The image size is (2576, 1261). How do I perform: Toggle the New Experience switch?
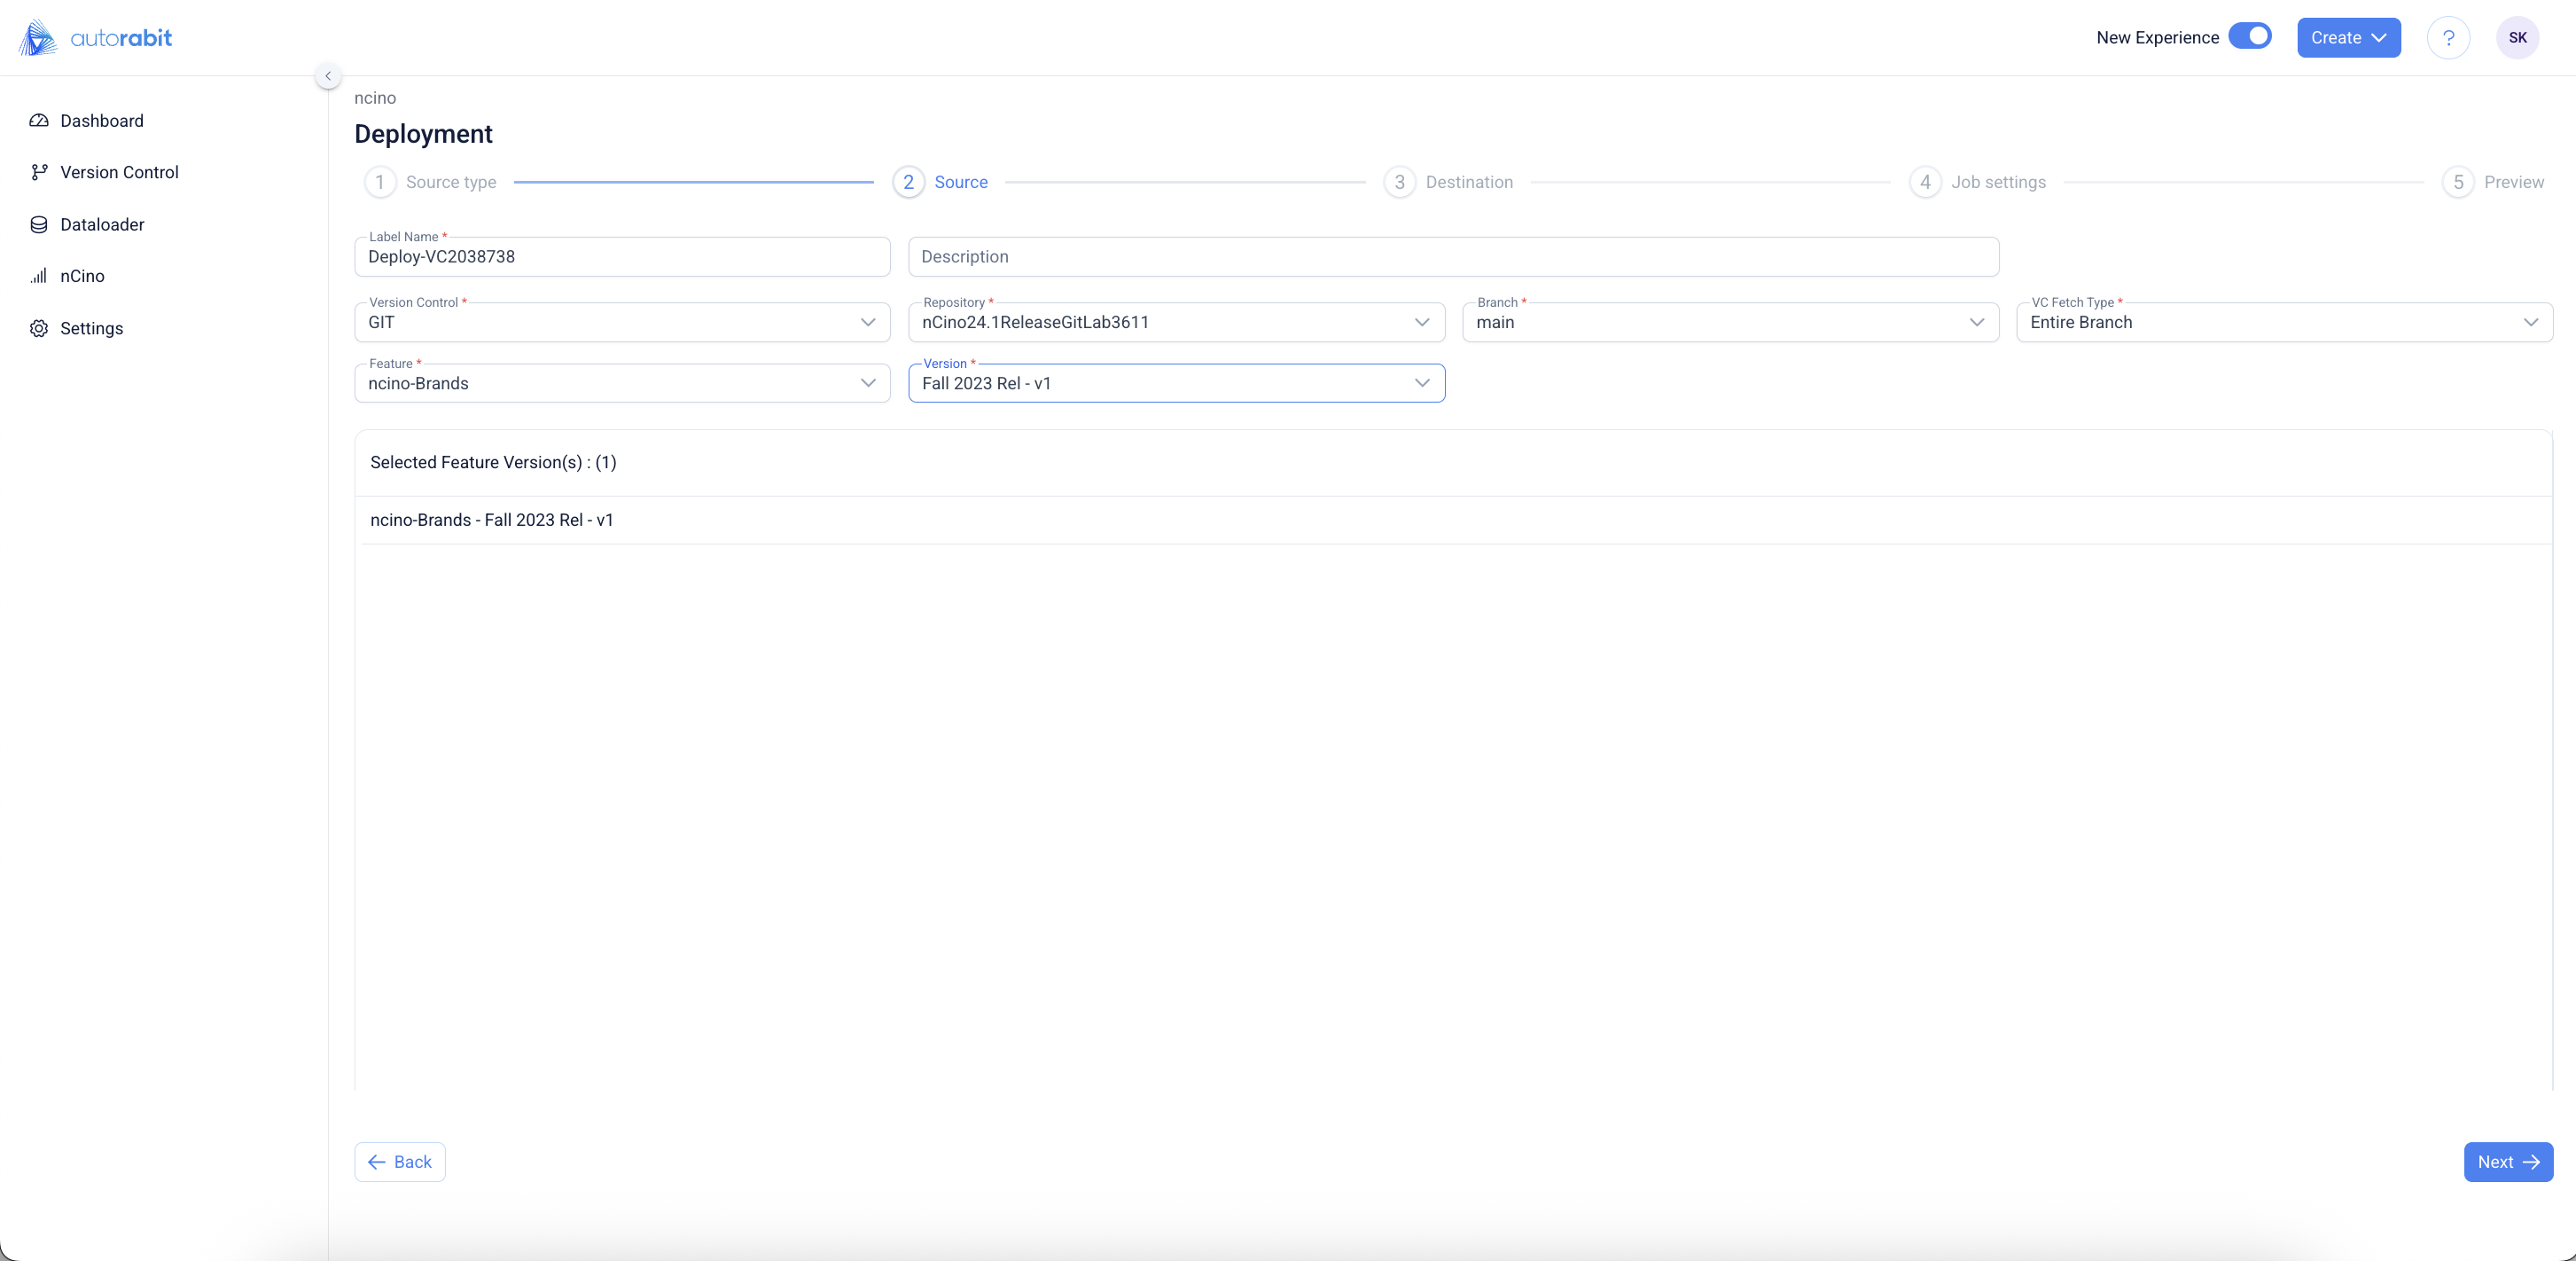pos(2250,36)
